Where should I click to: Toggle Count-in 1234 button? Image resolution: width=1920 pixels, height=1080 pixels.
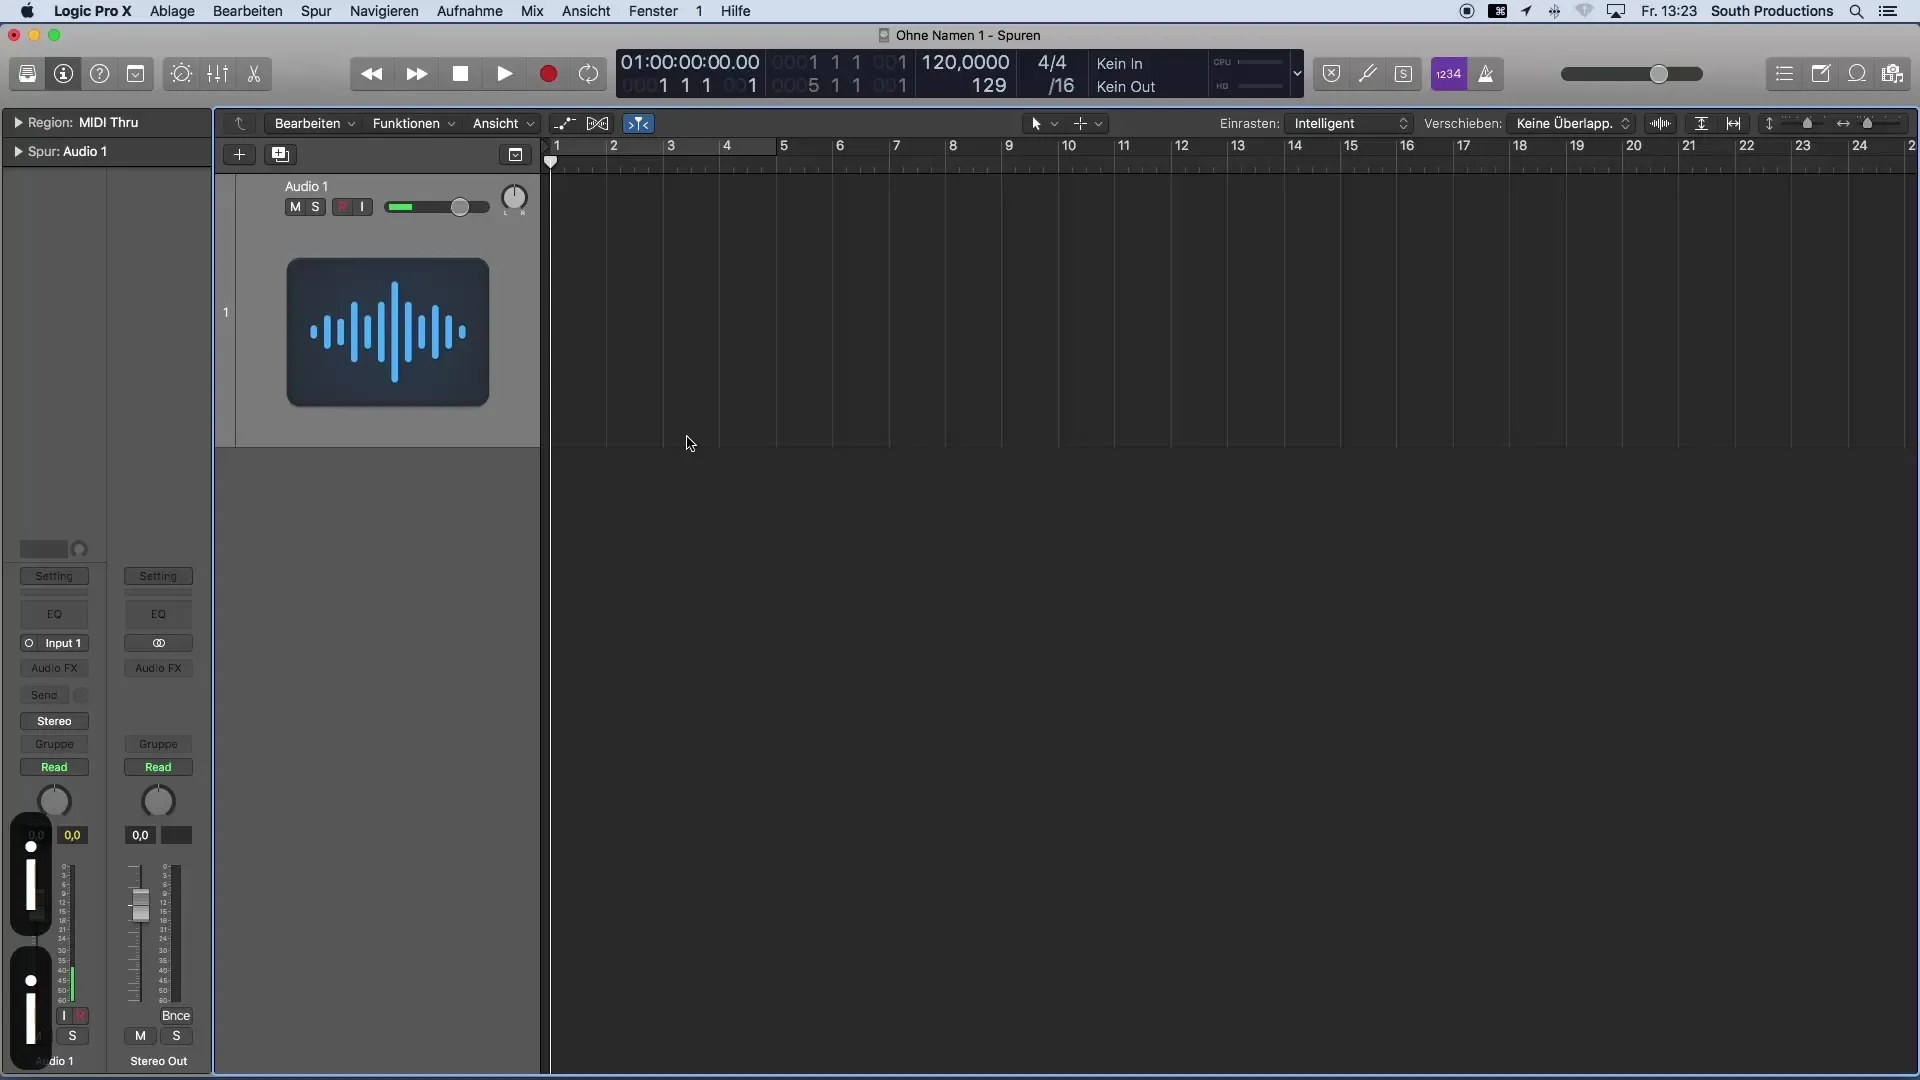1448,74
